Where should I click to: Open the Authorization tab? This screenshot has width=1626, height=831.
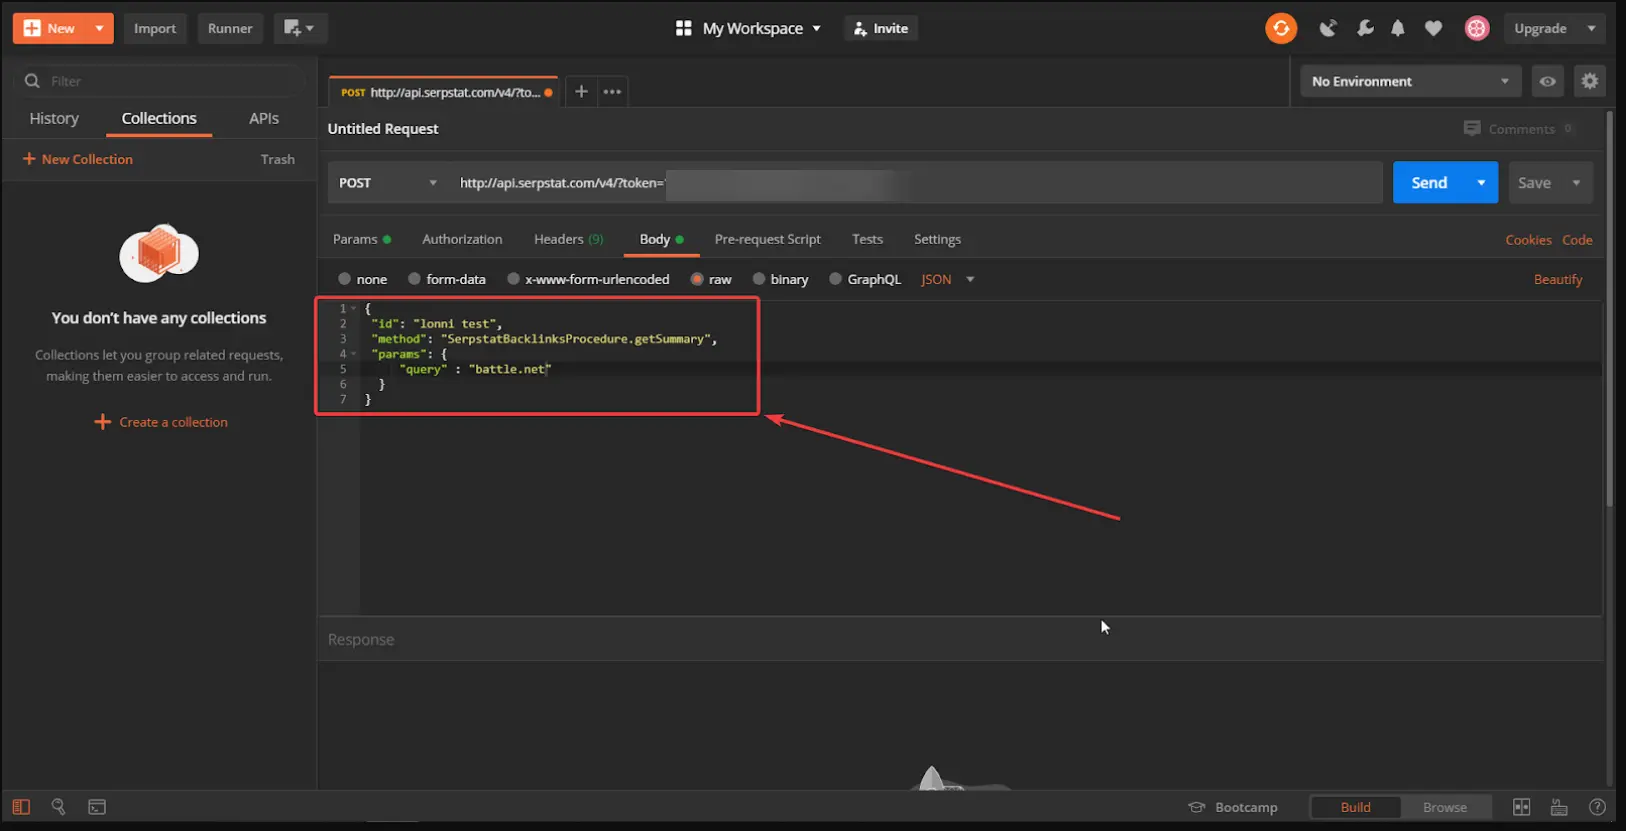pos(462,239)
